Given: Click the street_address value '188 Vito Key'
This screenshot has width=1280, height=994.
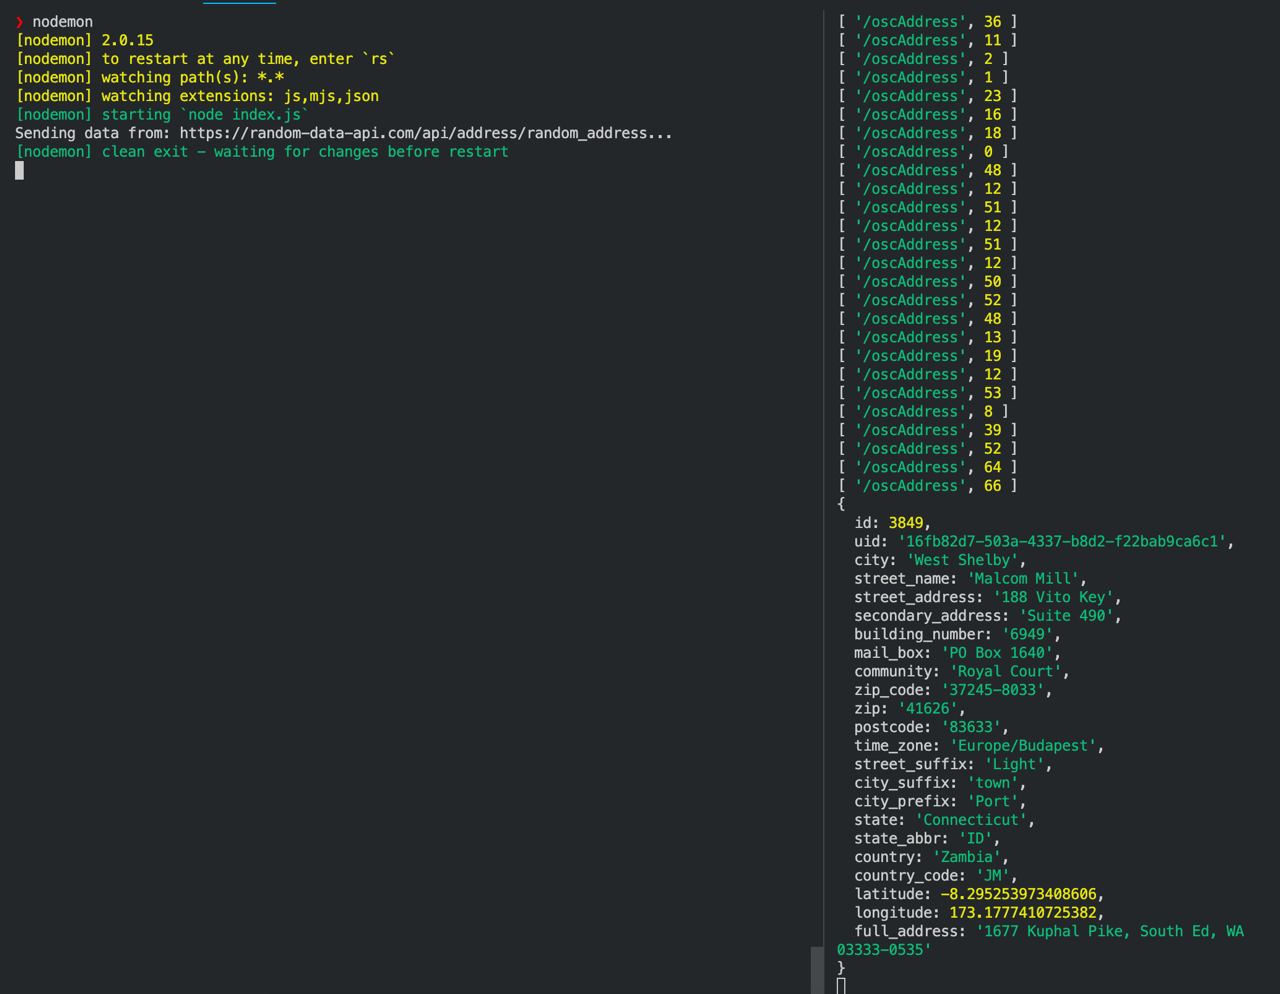Looking at the screenshot, I should click(1051, 597).
